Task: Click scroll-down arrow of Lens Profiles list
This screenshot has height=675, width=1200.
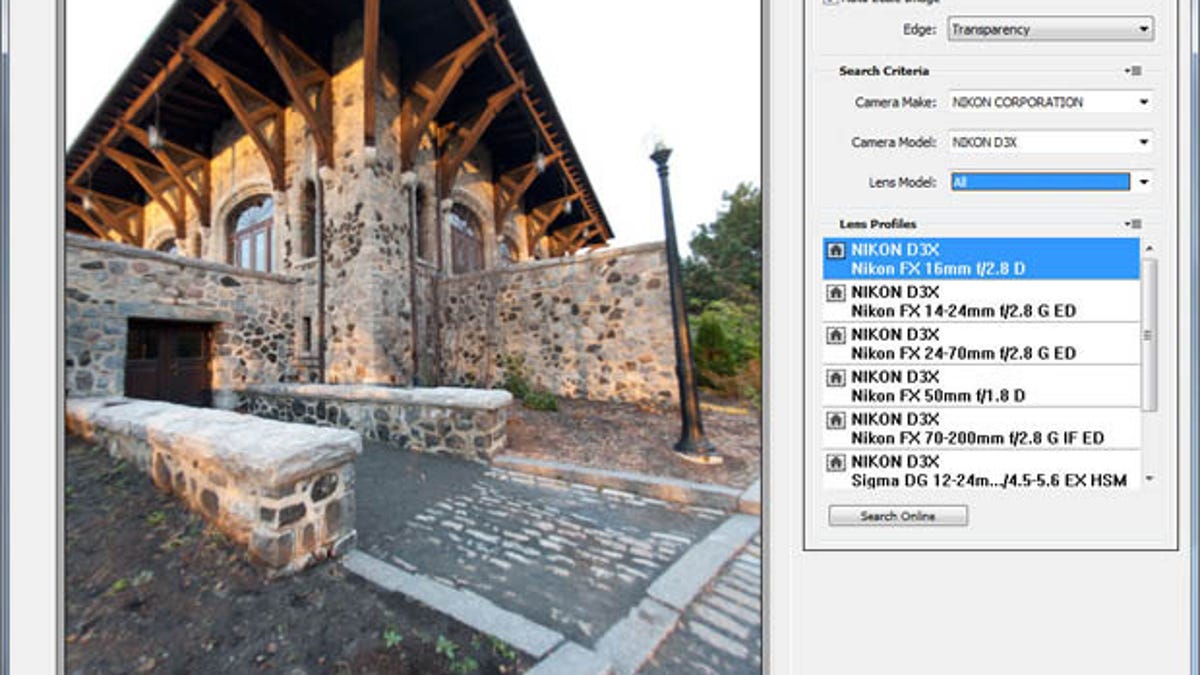Action: click(x=1148, y=479)
